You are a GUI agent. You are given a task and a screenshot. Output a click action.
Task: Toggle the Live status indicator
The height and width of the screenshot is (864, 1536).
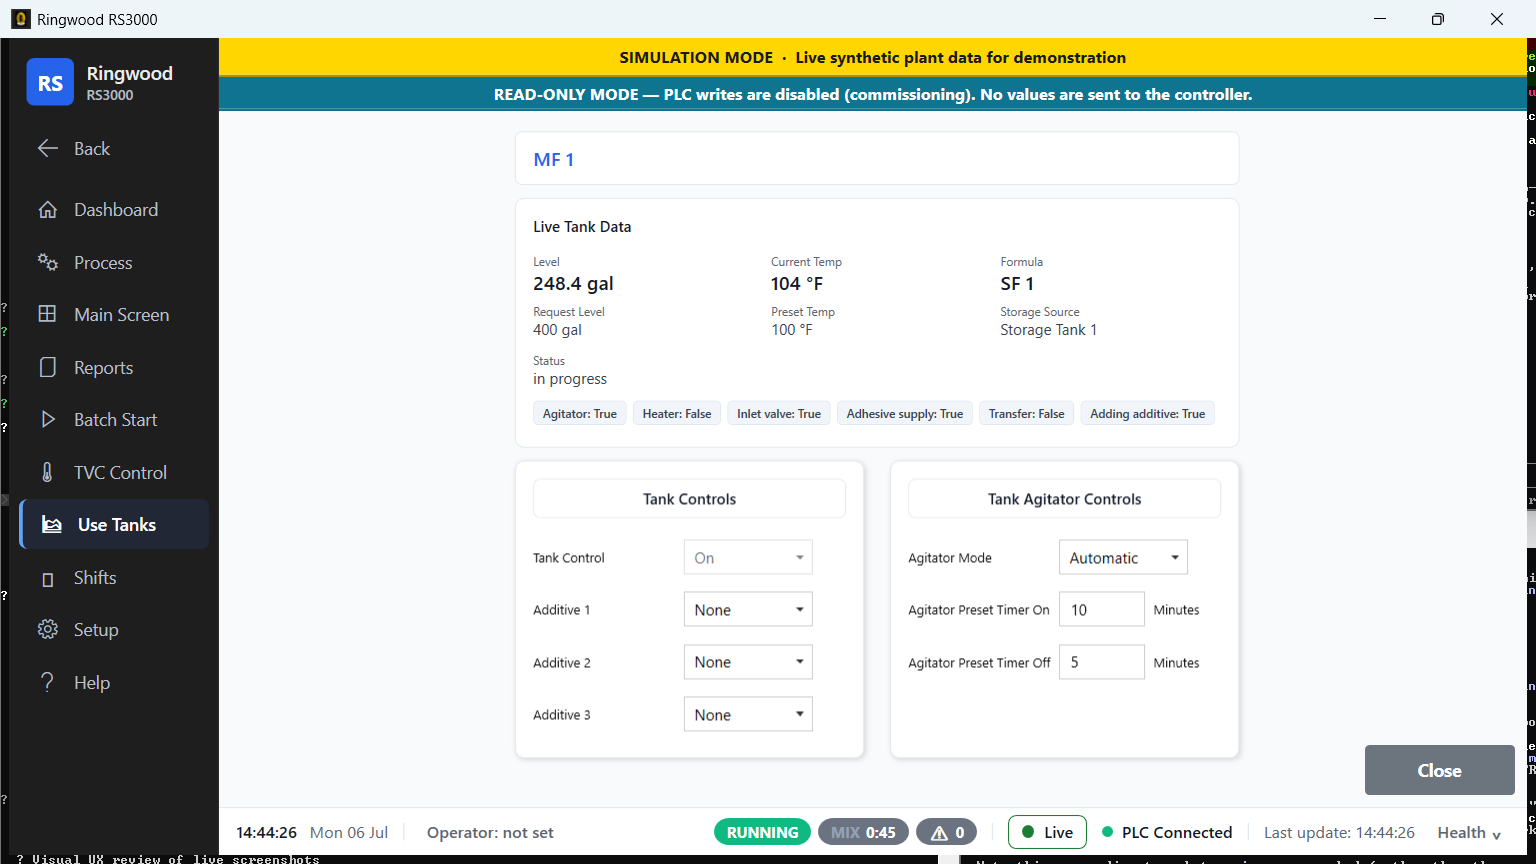coord(1047,832)
